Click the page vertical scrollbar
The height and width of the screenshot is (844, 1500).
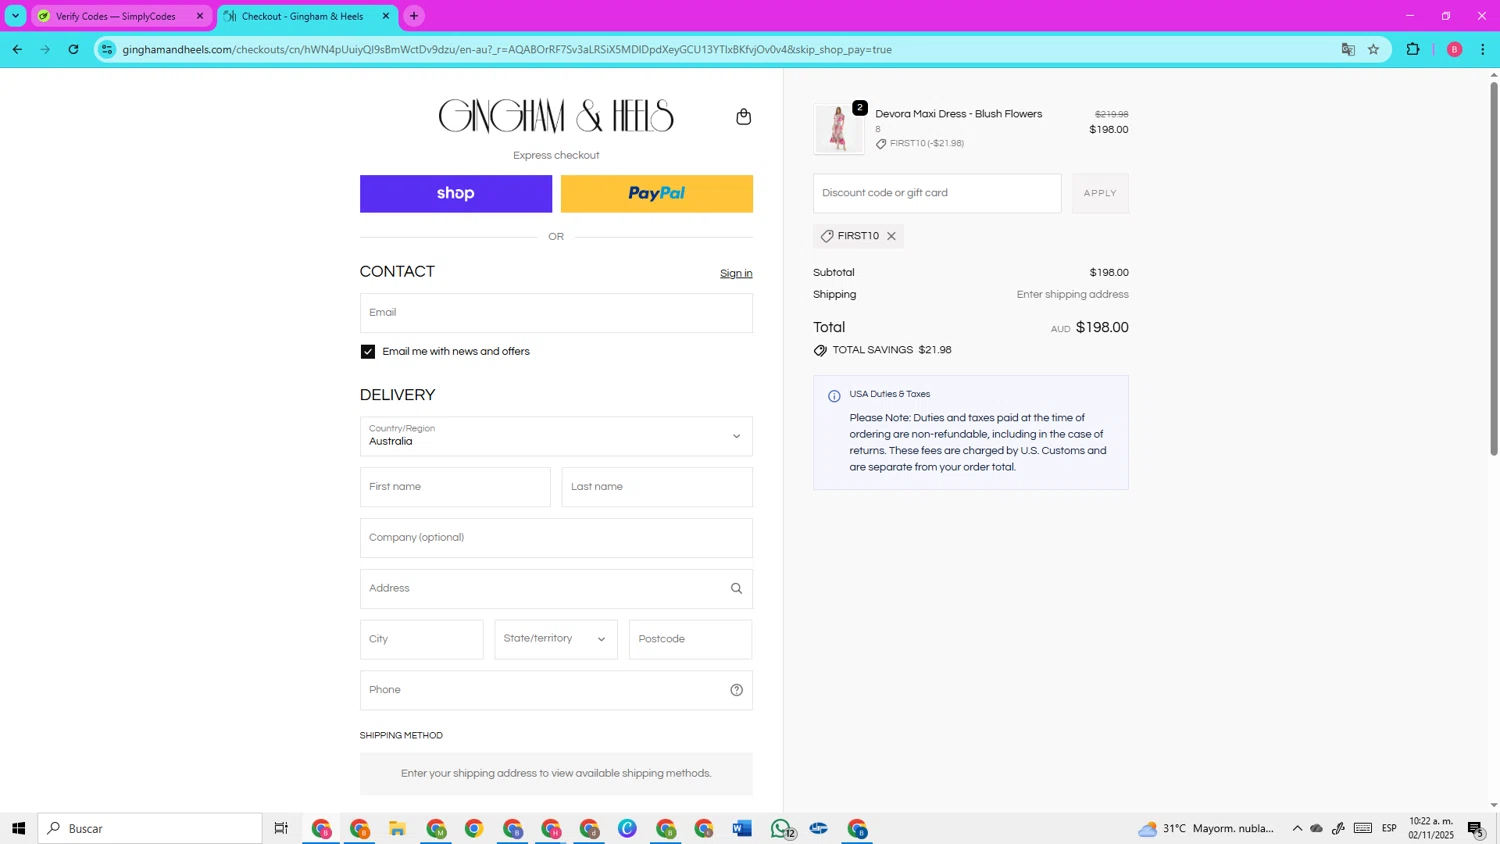1494,268
